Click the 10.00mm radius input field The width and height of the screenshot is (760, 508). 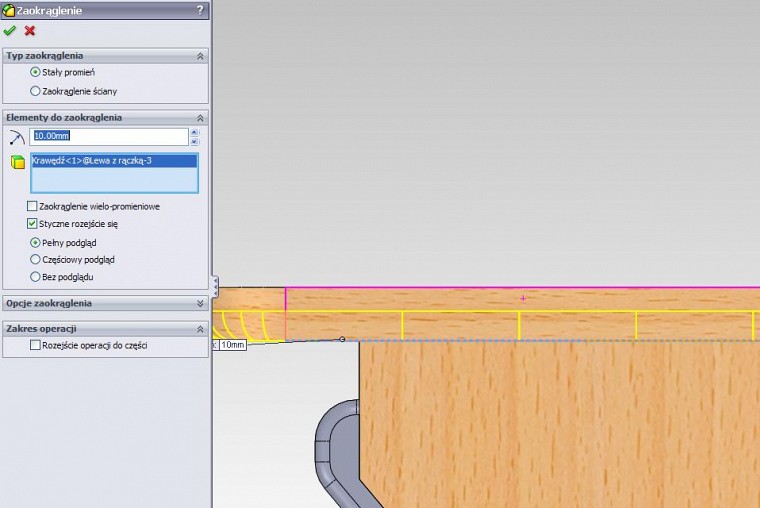(109, 137)
